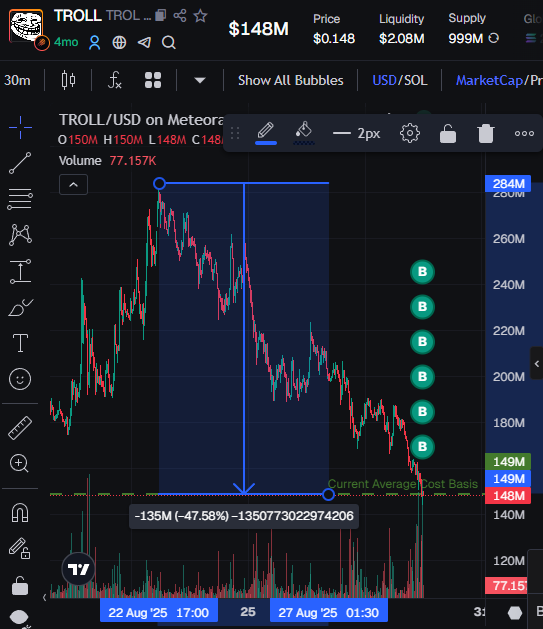The image size is (543, 629).
Task: Collapse the indicator legend chevron
Action: click(73, 185)
